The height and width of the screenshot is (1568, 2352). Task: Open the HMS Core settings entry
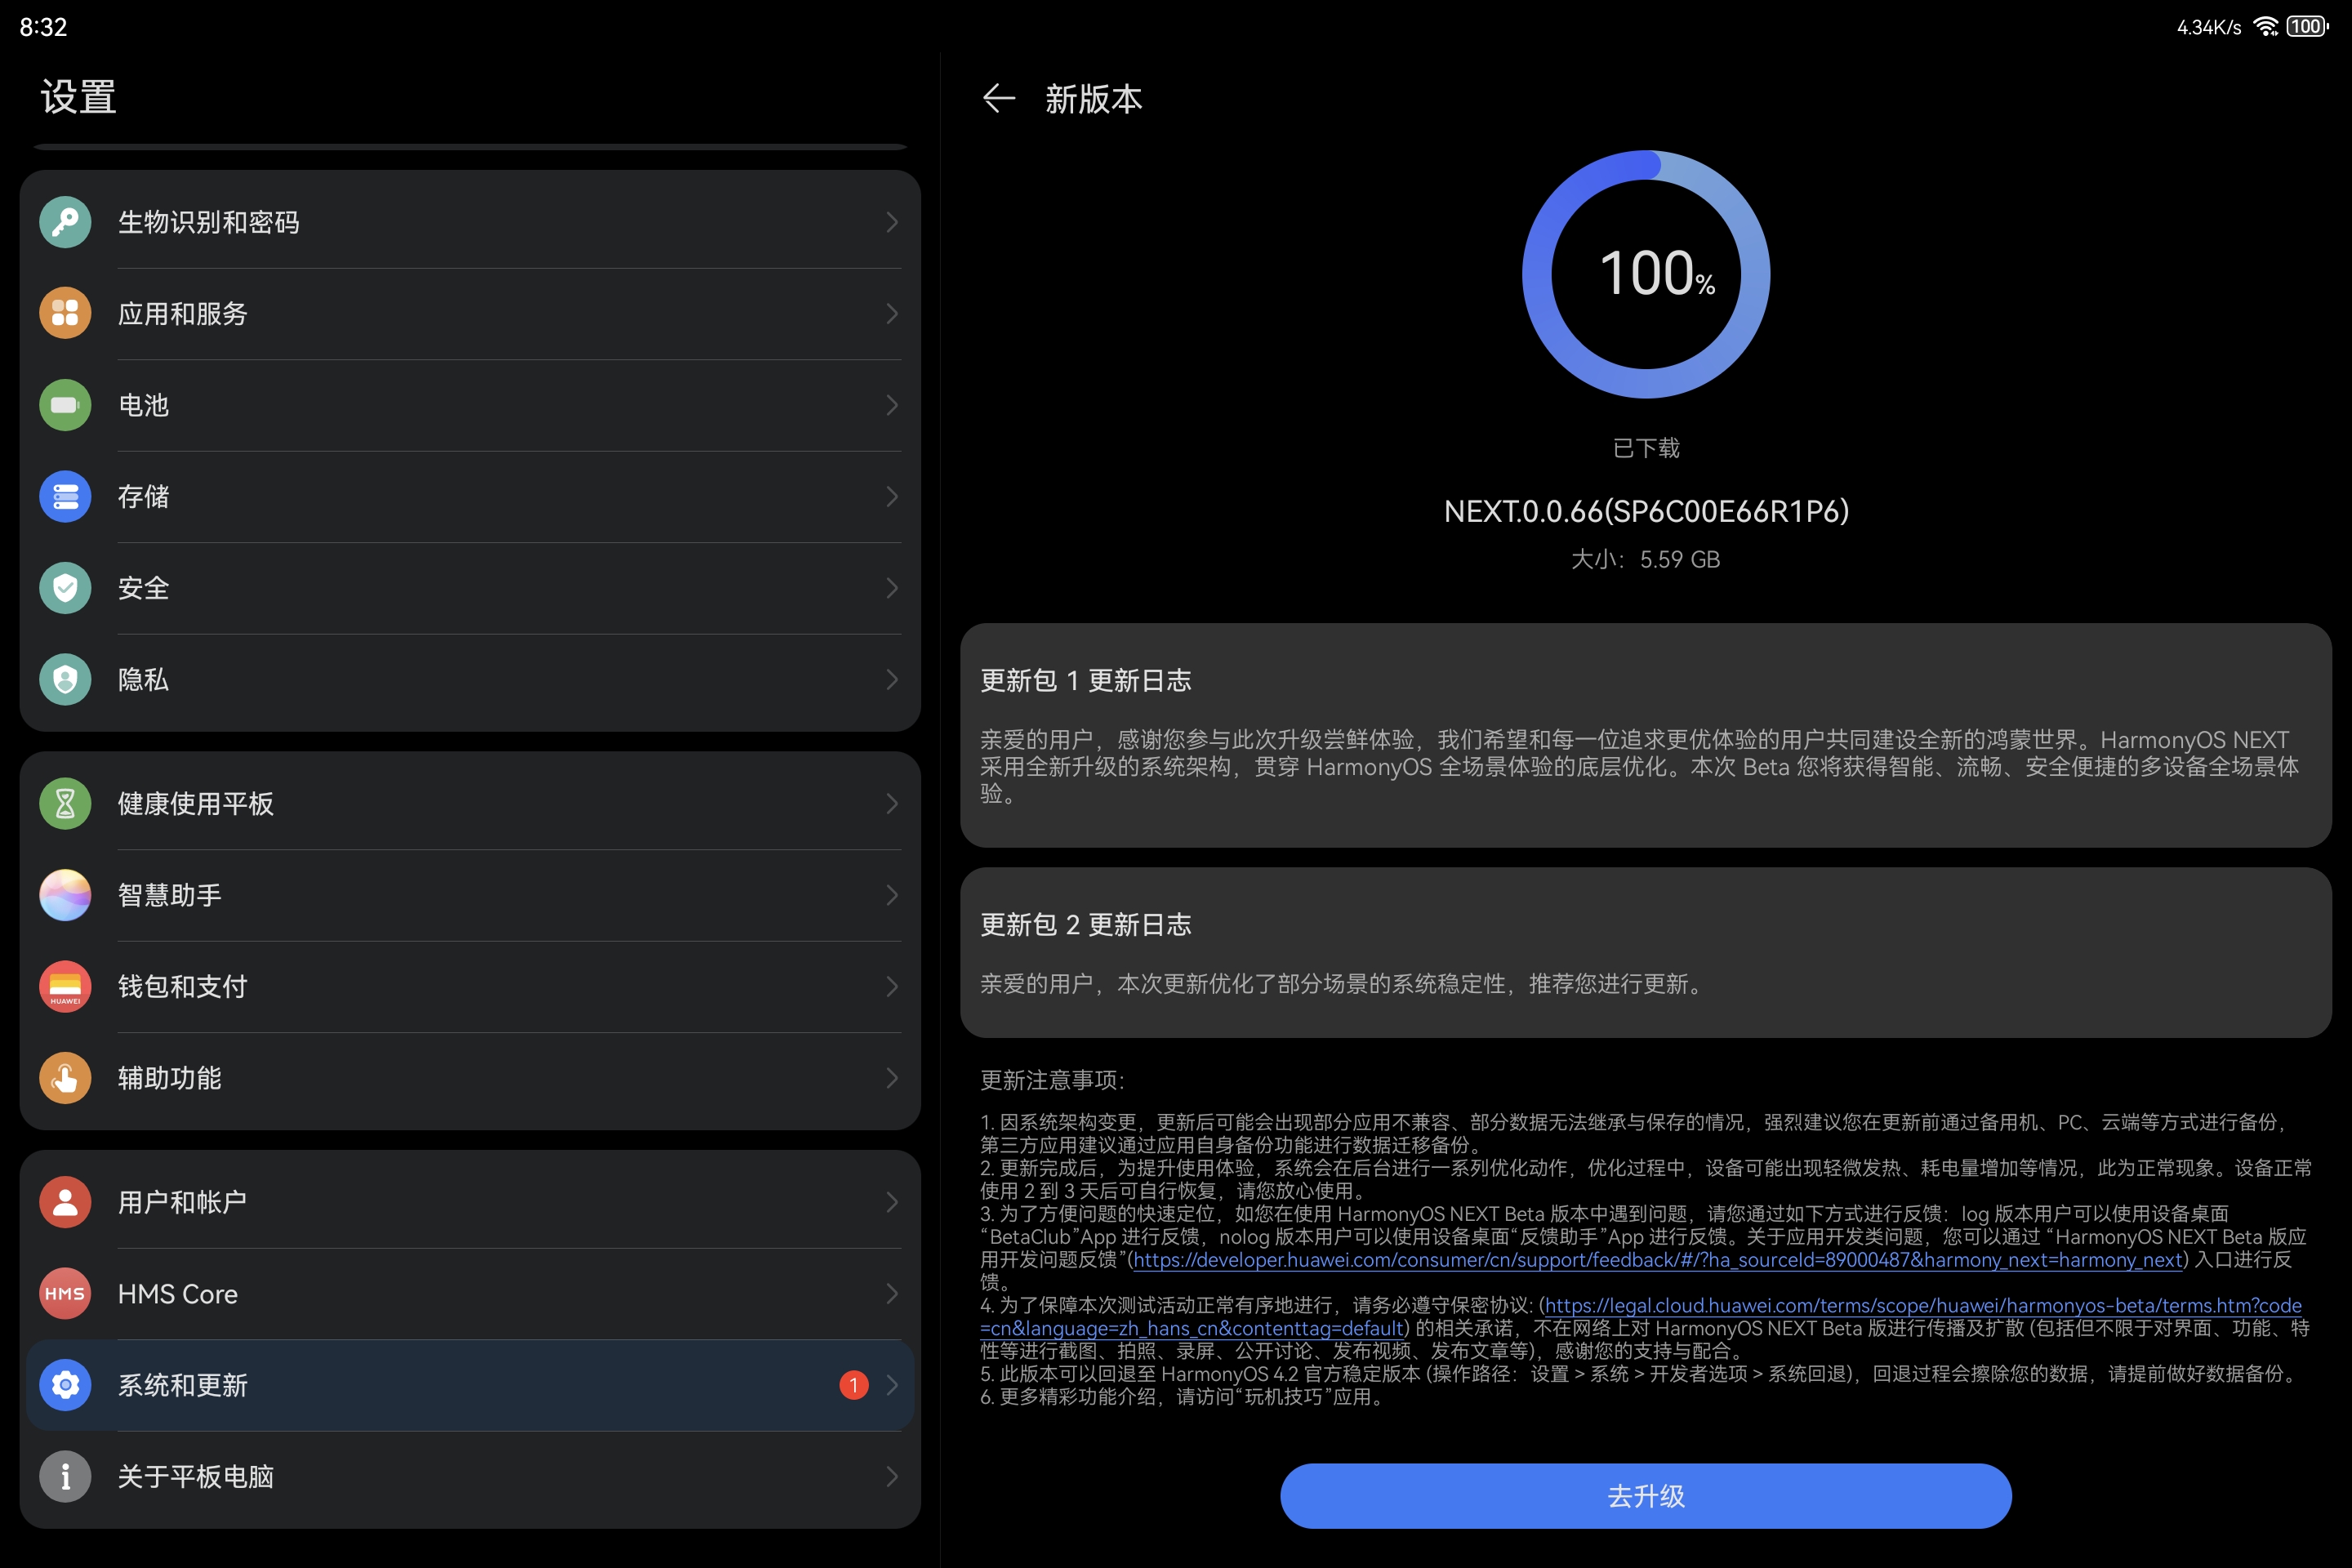pyautogui.click(x=470, y=1293)
